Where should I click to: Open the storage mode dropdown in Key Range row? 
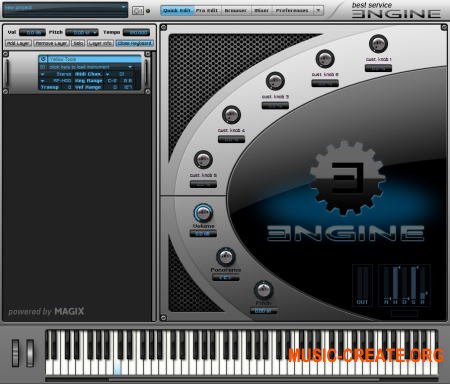[42, 81]
